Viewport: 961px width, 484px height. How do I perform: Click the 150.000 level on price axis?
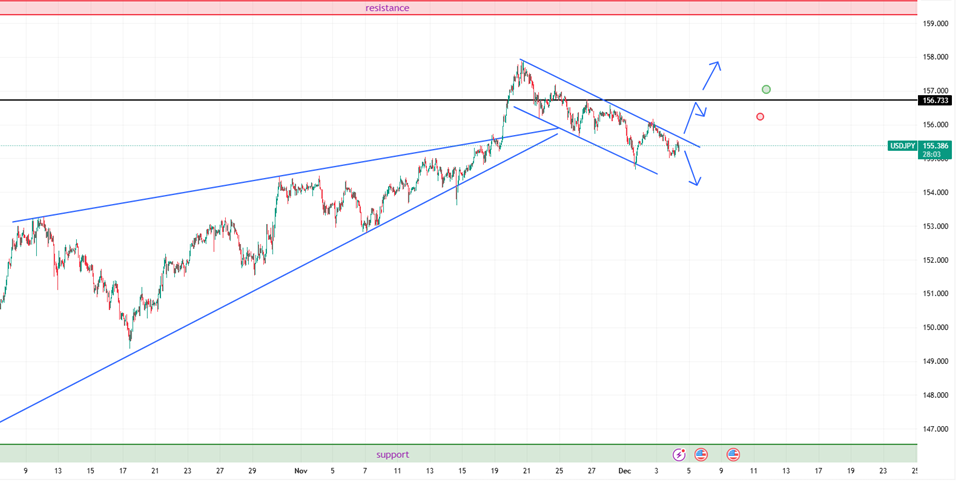tap(935, 327)
